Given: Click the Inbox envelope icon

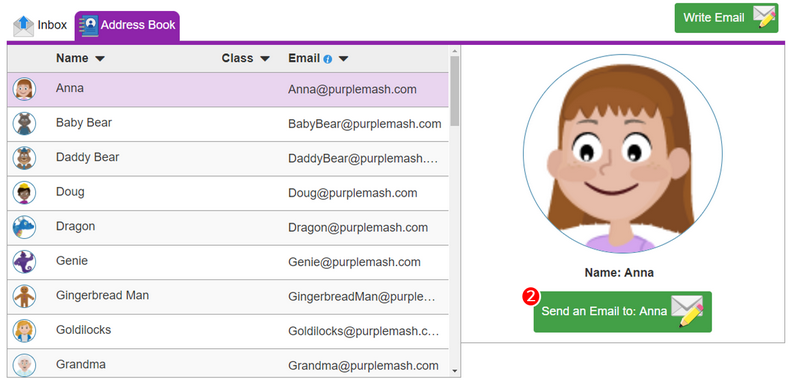Looking at the screenshot, I should pos(23,26).
